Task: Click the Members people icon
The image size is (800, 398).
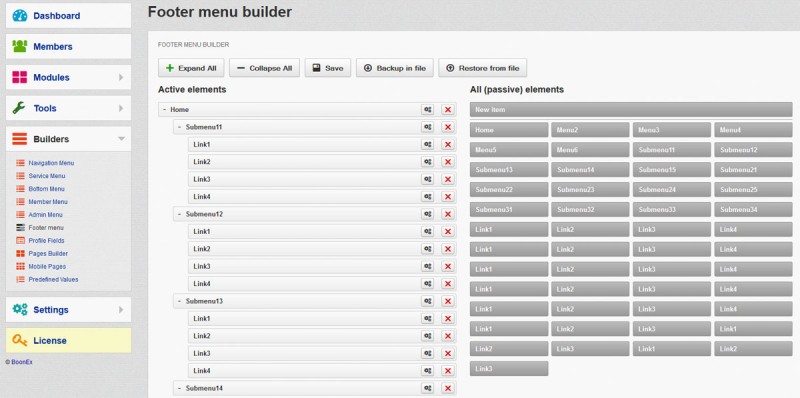Action: click(x=20, y=46)
